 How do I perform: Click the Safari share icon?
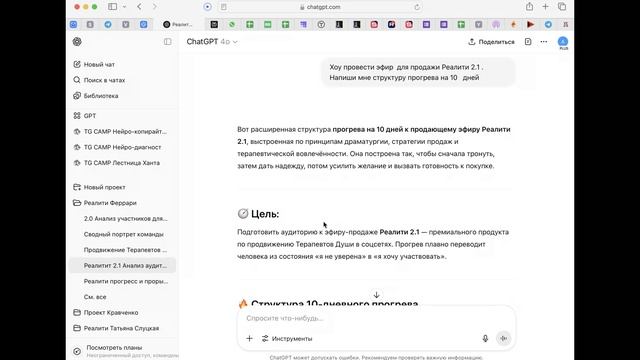pyautogui.click(x=529, y=7)
